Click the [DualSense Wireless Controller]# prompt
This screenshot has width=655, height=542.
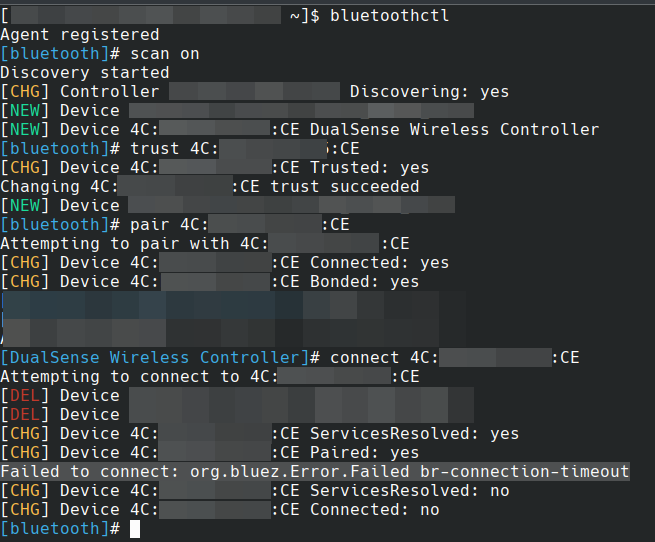pos(160,358)
